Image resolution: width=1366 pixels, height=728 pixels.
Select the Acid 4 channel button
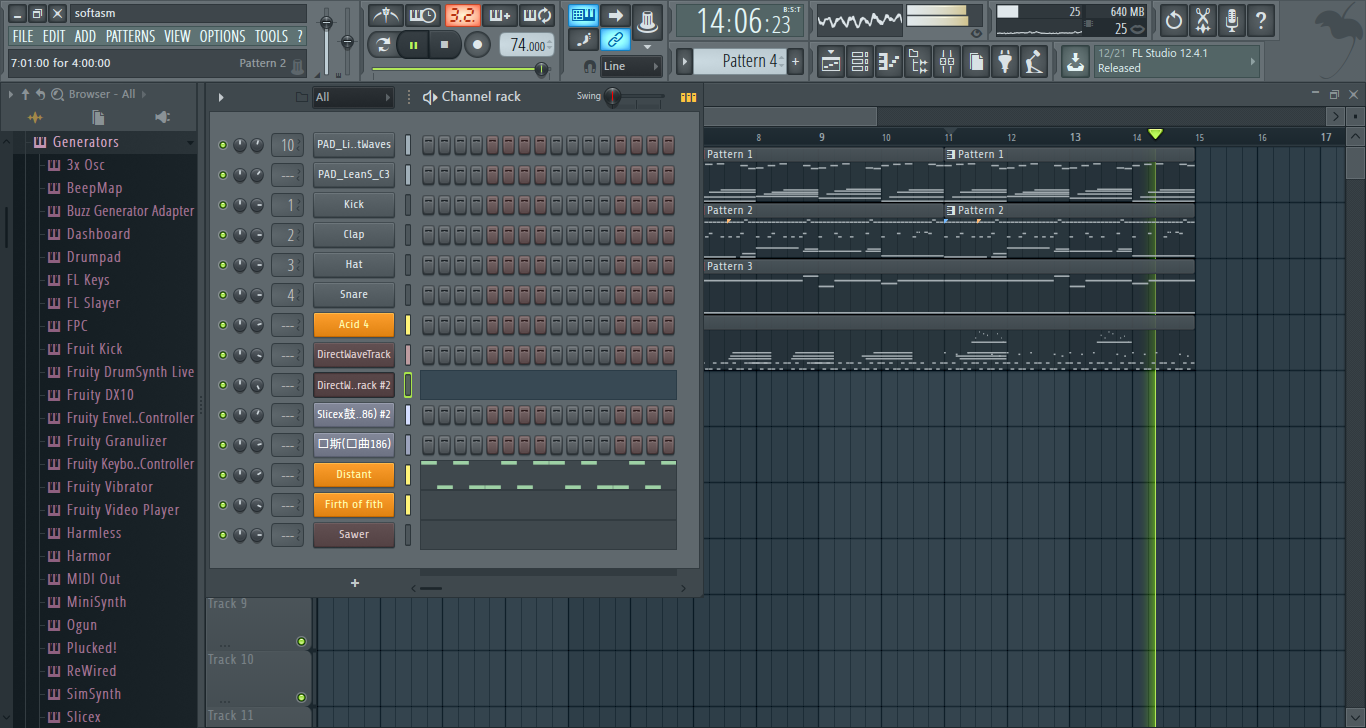coord(354,324)
